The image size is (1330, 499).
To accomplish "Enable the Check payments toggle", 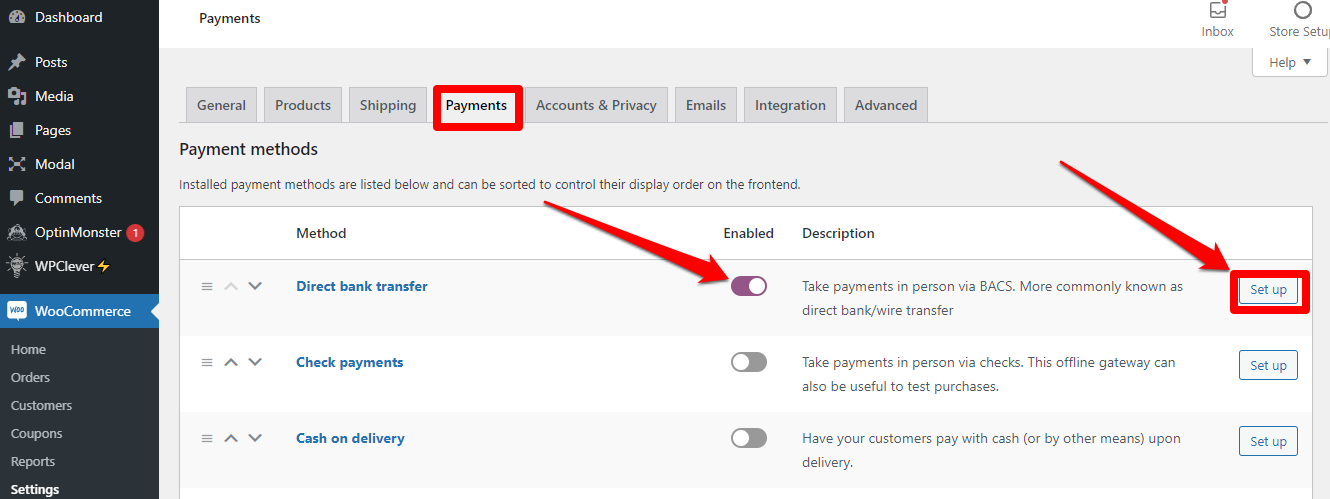I will point(749,362).
